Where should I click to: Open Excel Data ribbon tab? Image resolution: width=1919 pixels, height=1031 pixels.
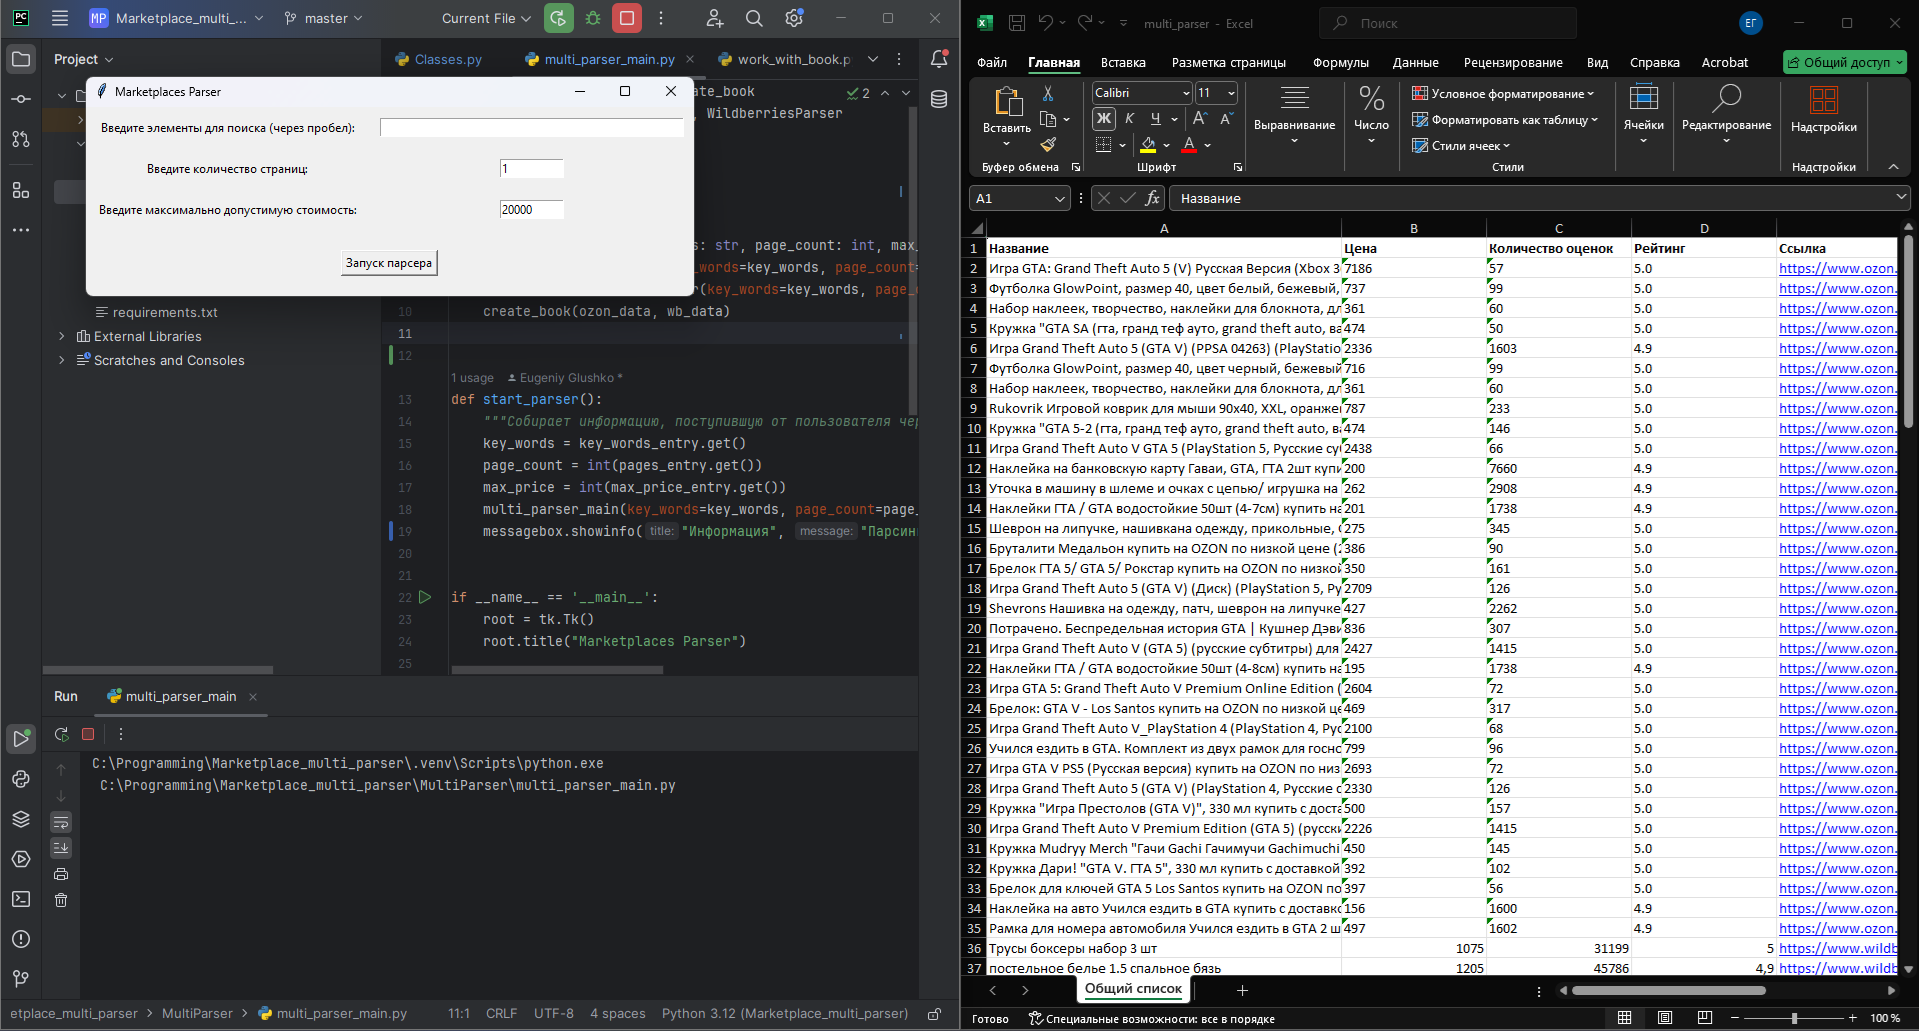point(1415,62)
